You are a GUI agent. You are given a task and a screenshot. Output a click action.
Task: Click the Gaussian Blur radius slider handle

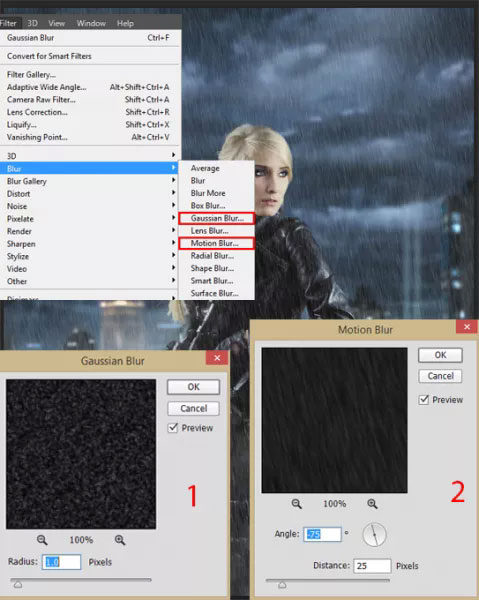18,585
